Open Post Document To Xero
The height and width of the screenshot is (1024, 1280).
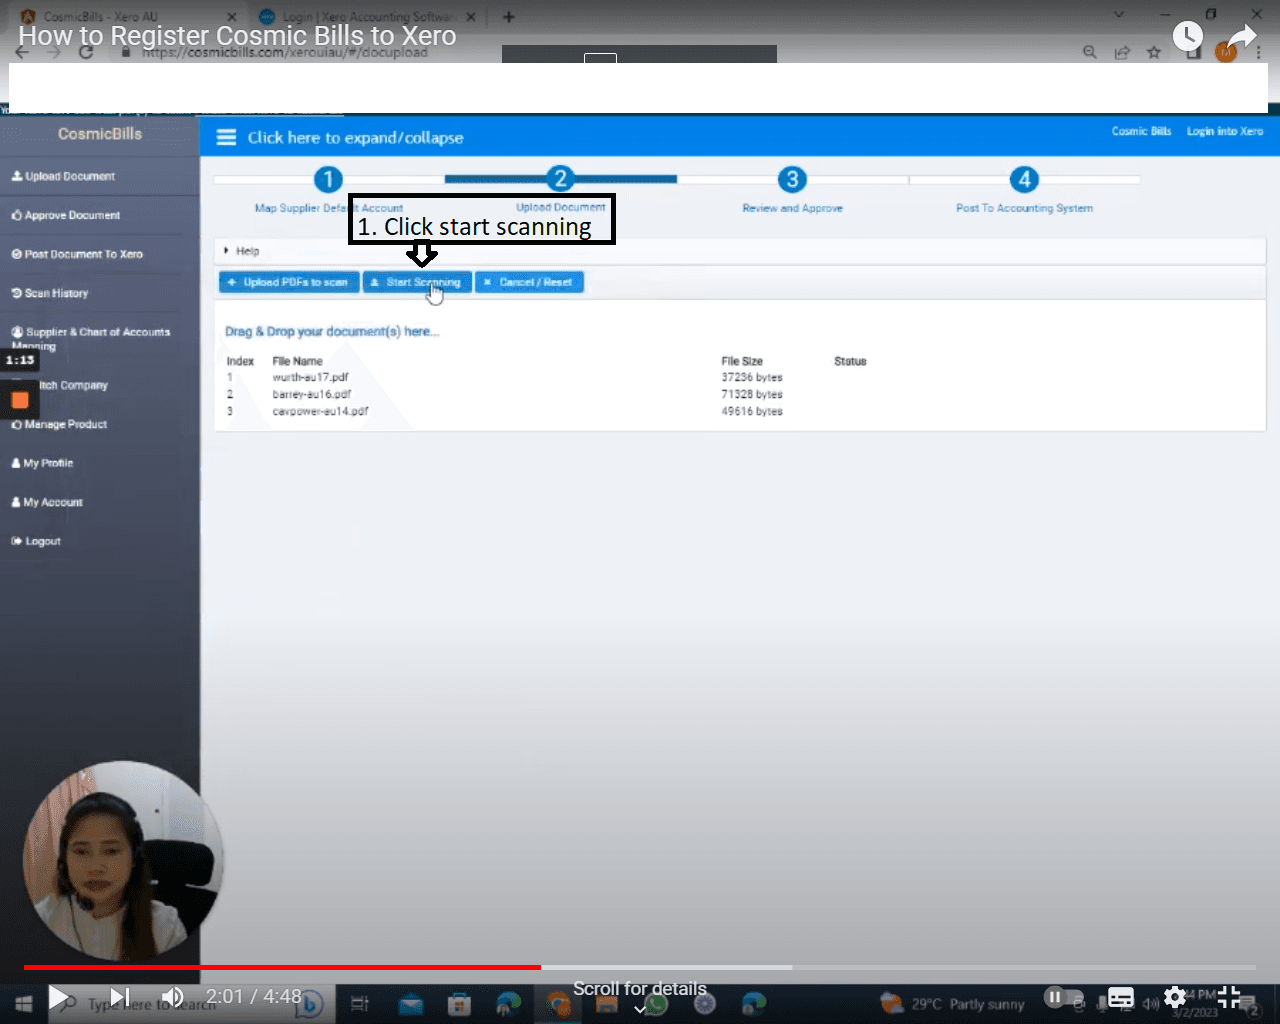pos(77,254)
